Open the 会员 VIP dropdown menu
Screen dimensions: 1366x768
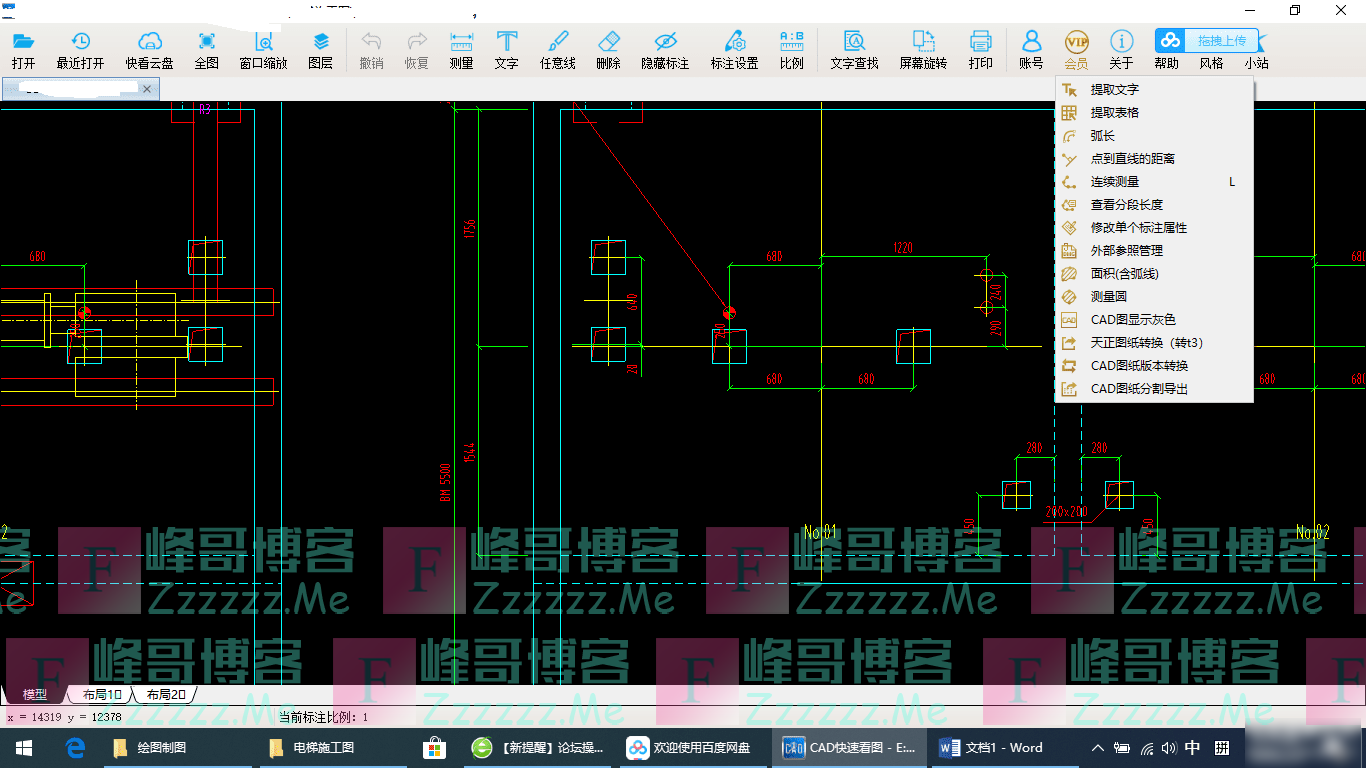click(x=1076, y=49)
